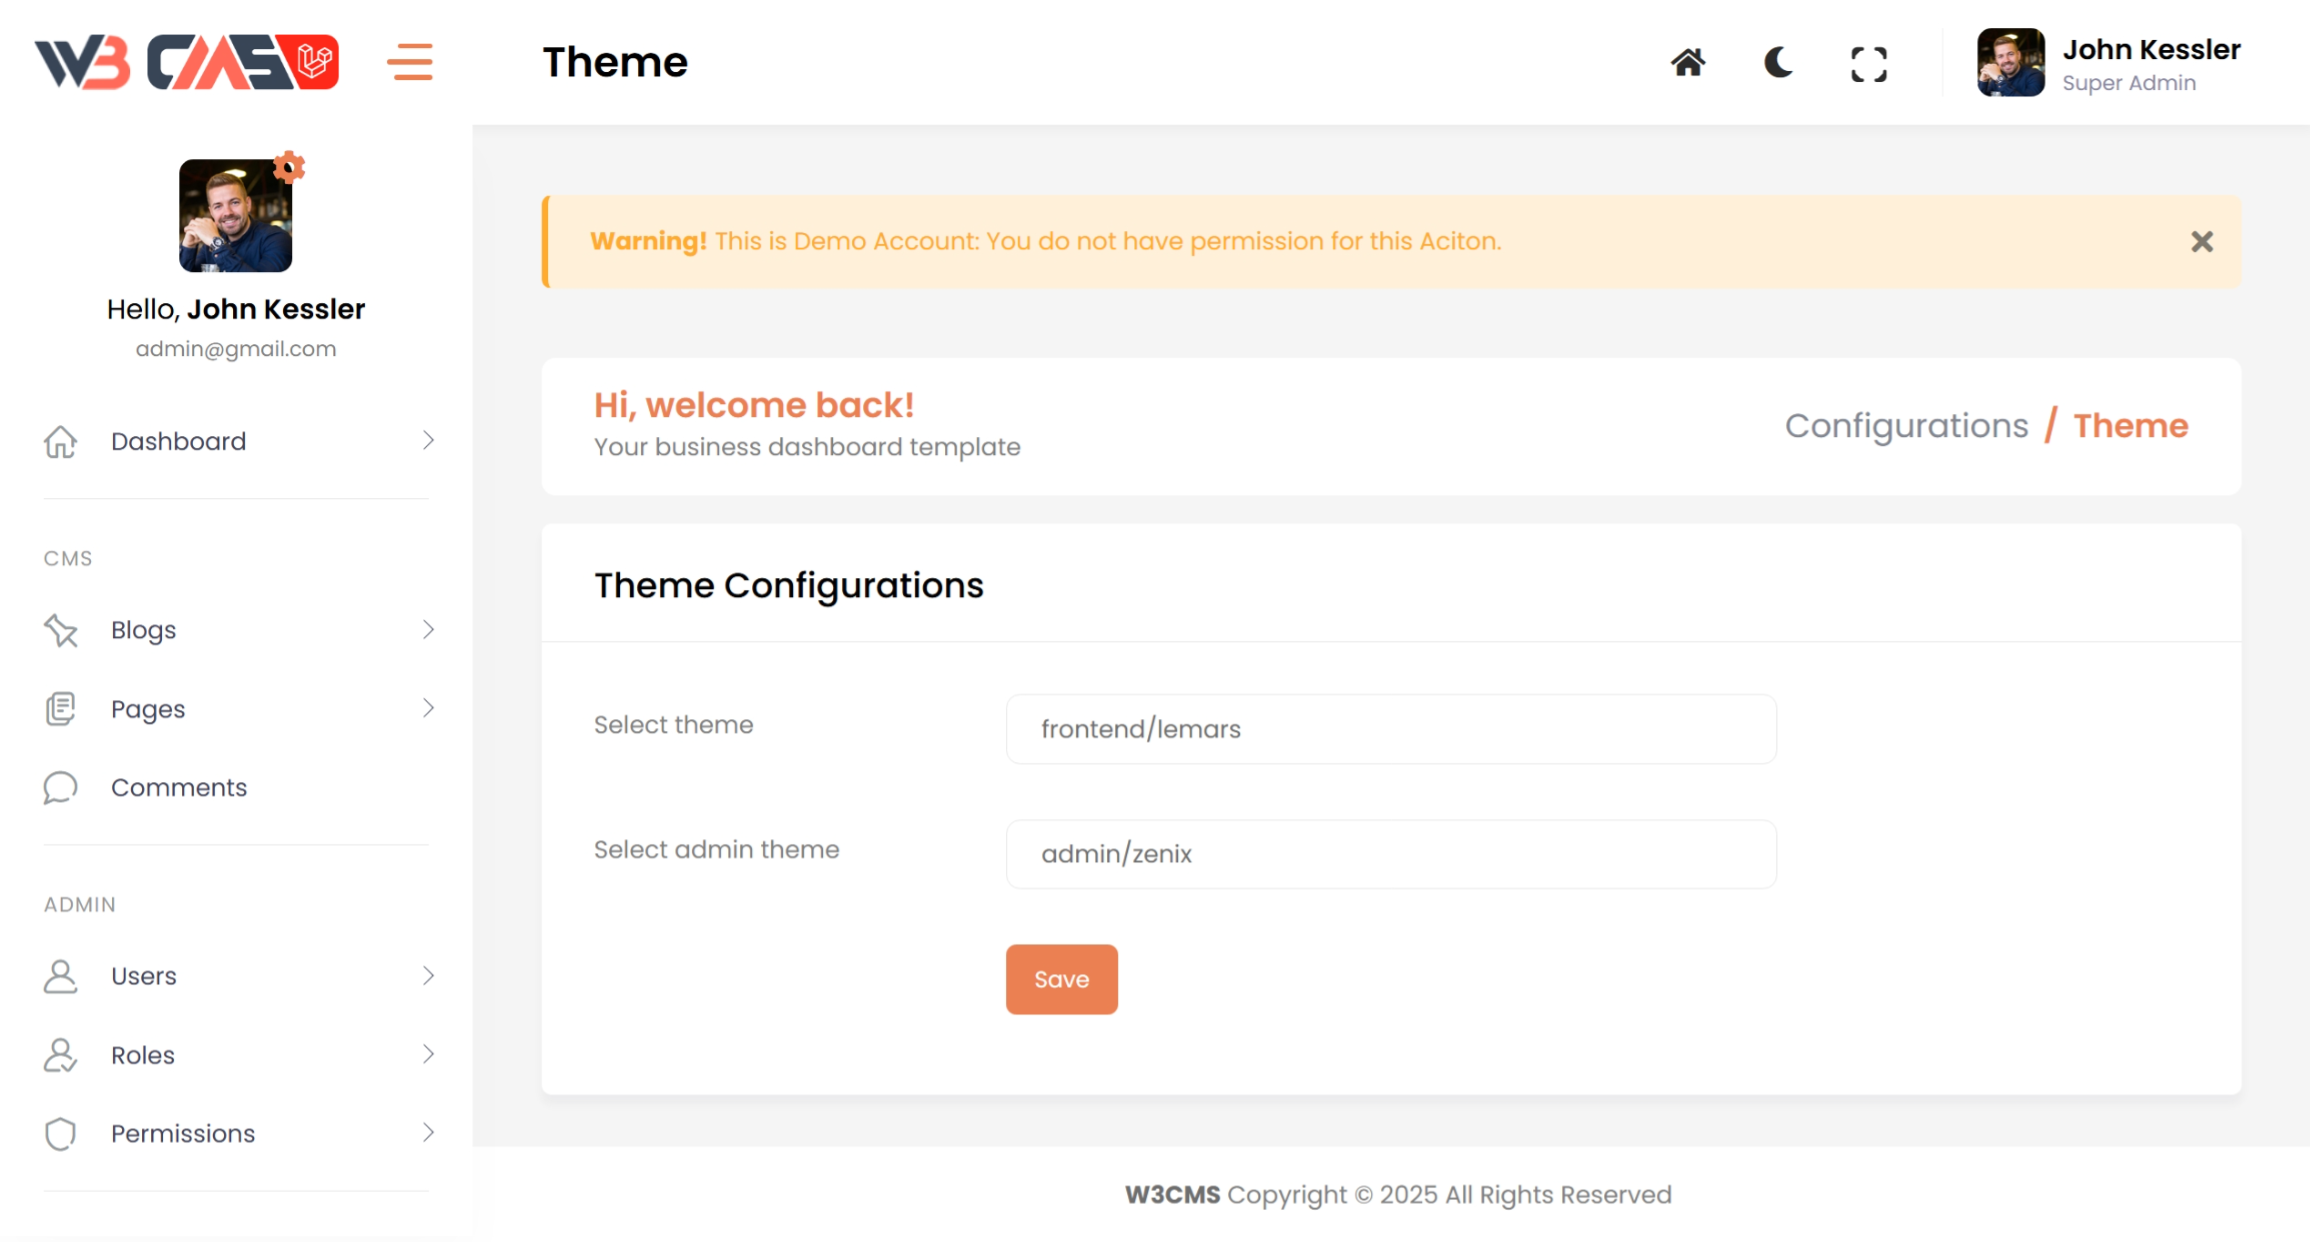
Task: Click the Permissions shield icon
Action: point(60,1133)
